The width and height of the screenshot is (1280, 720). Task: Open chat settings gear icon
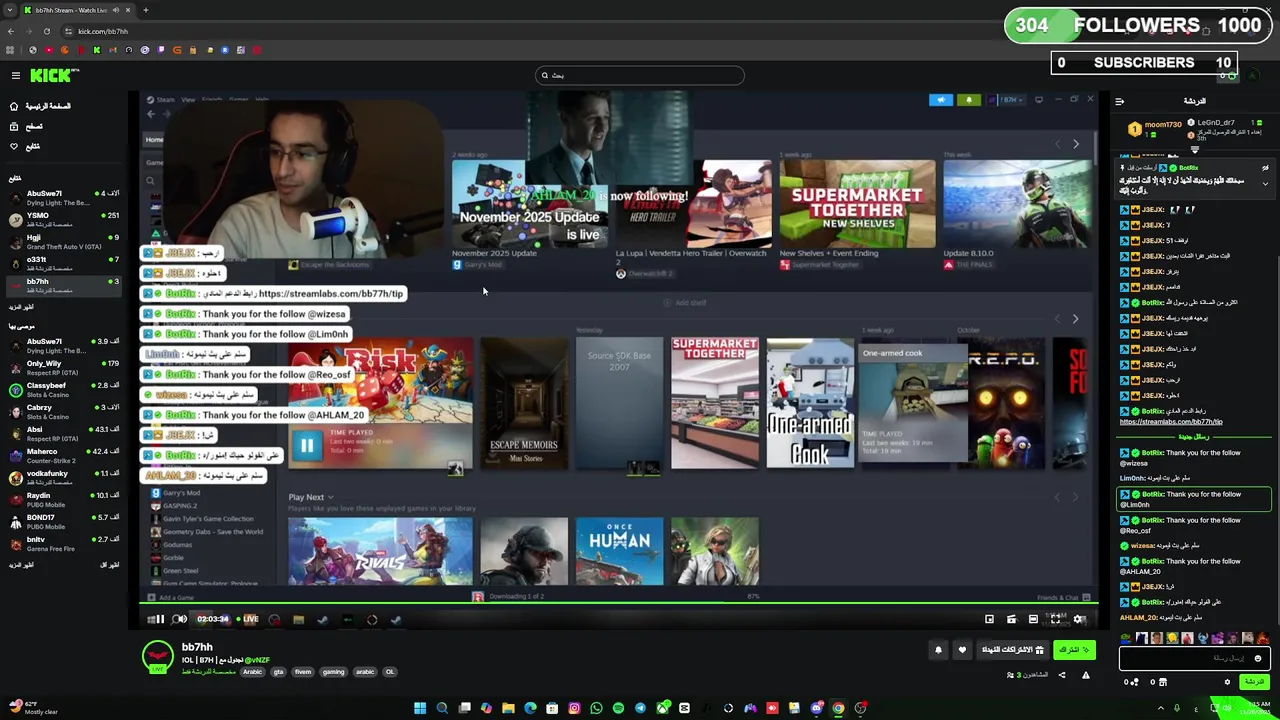(1227, 682)
